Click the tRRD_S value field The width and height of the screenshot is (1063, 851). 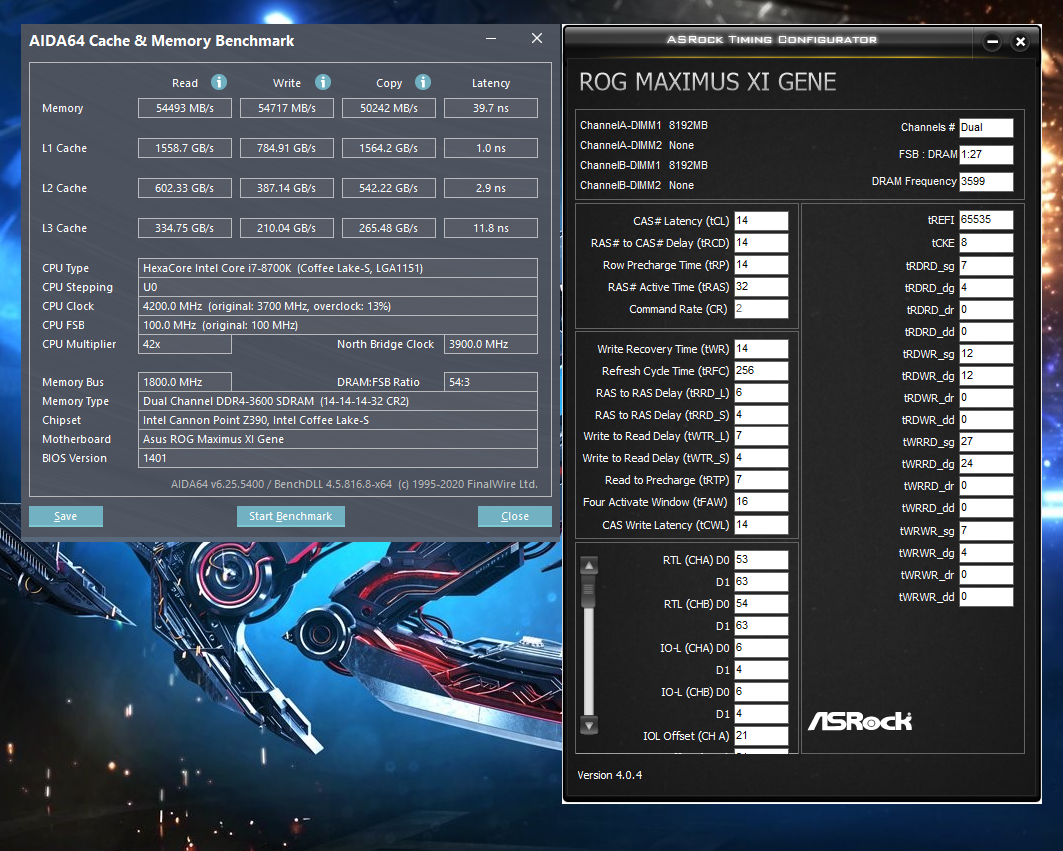coord(761,414)
